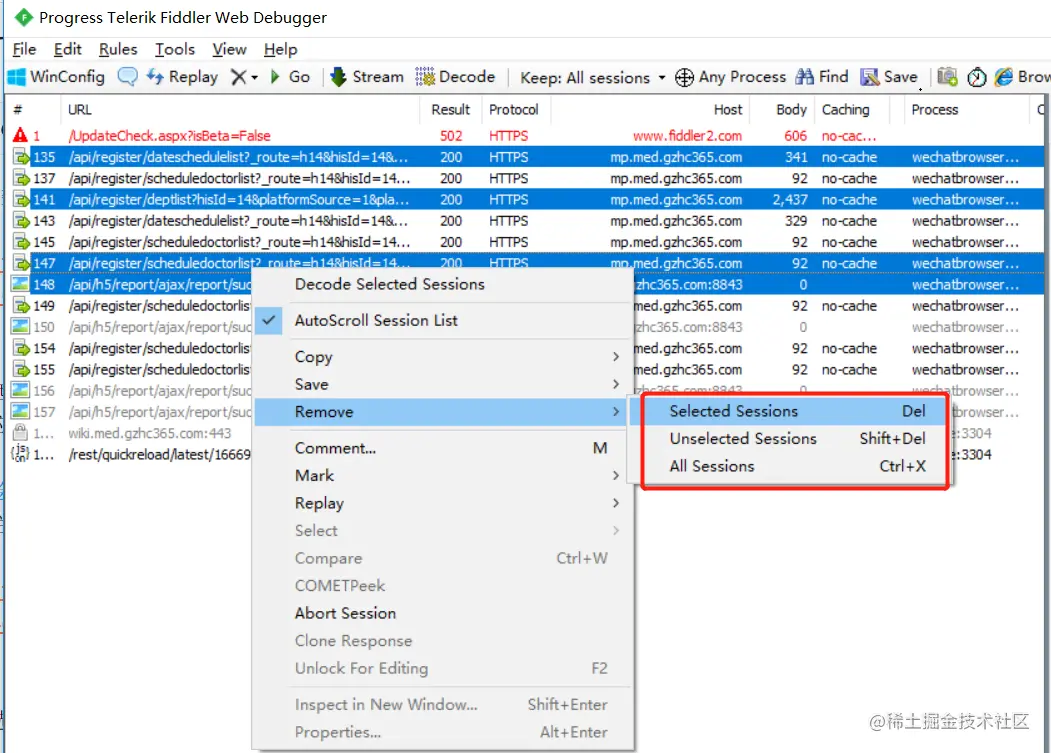Sort sessions by URL column header
Image resolution: width=1051 pixels, height=753 pixels.
(240, 109)
